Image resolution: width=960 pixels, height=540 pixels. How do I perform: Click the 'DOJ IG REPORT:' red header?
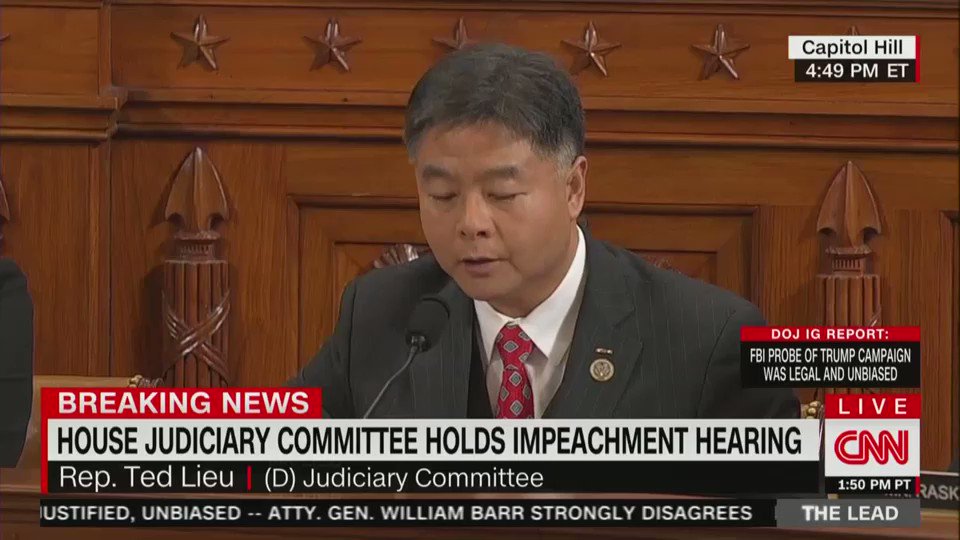[830, 334]
